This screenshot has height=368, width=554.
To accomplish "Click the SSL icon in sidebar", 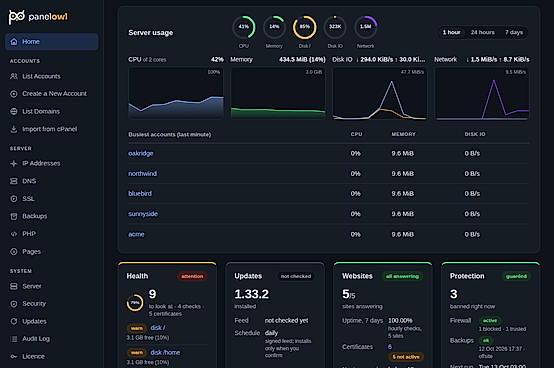I will (x=14, y=198).
